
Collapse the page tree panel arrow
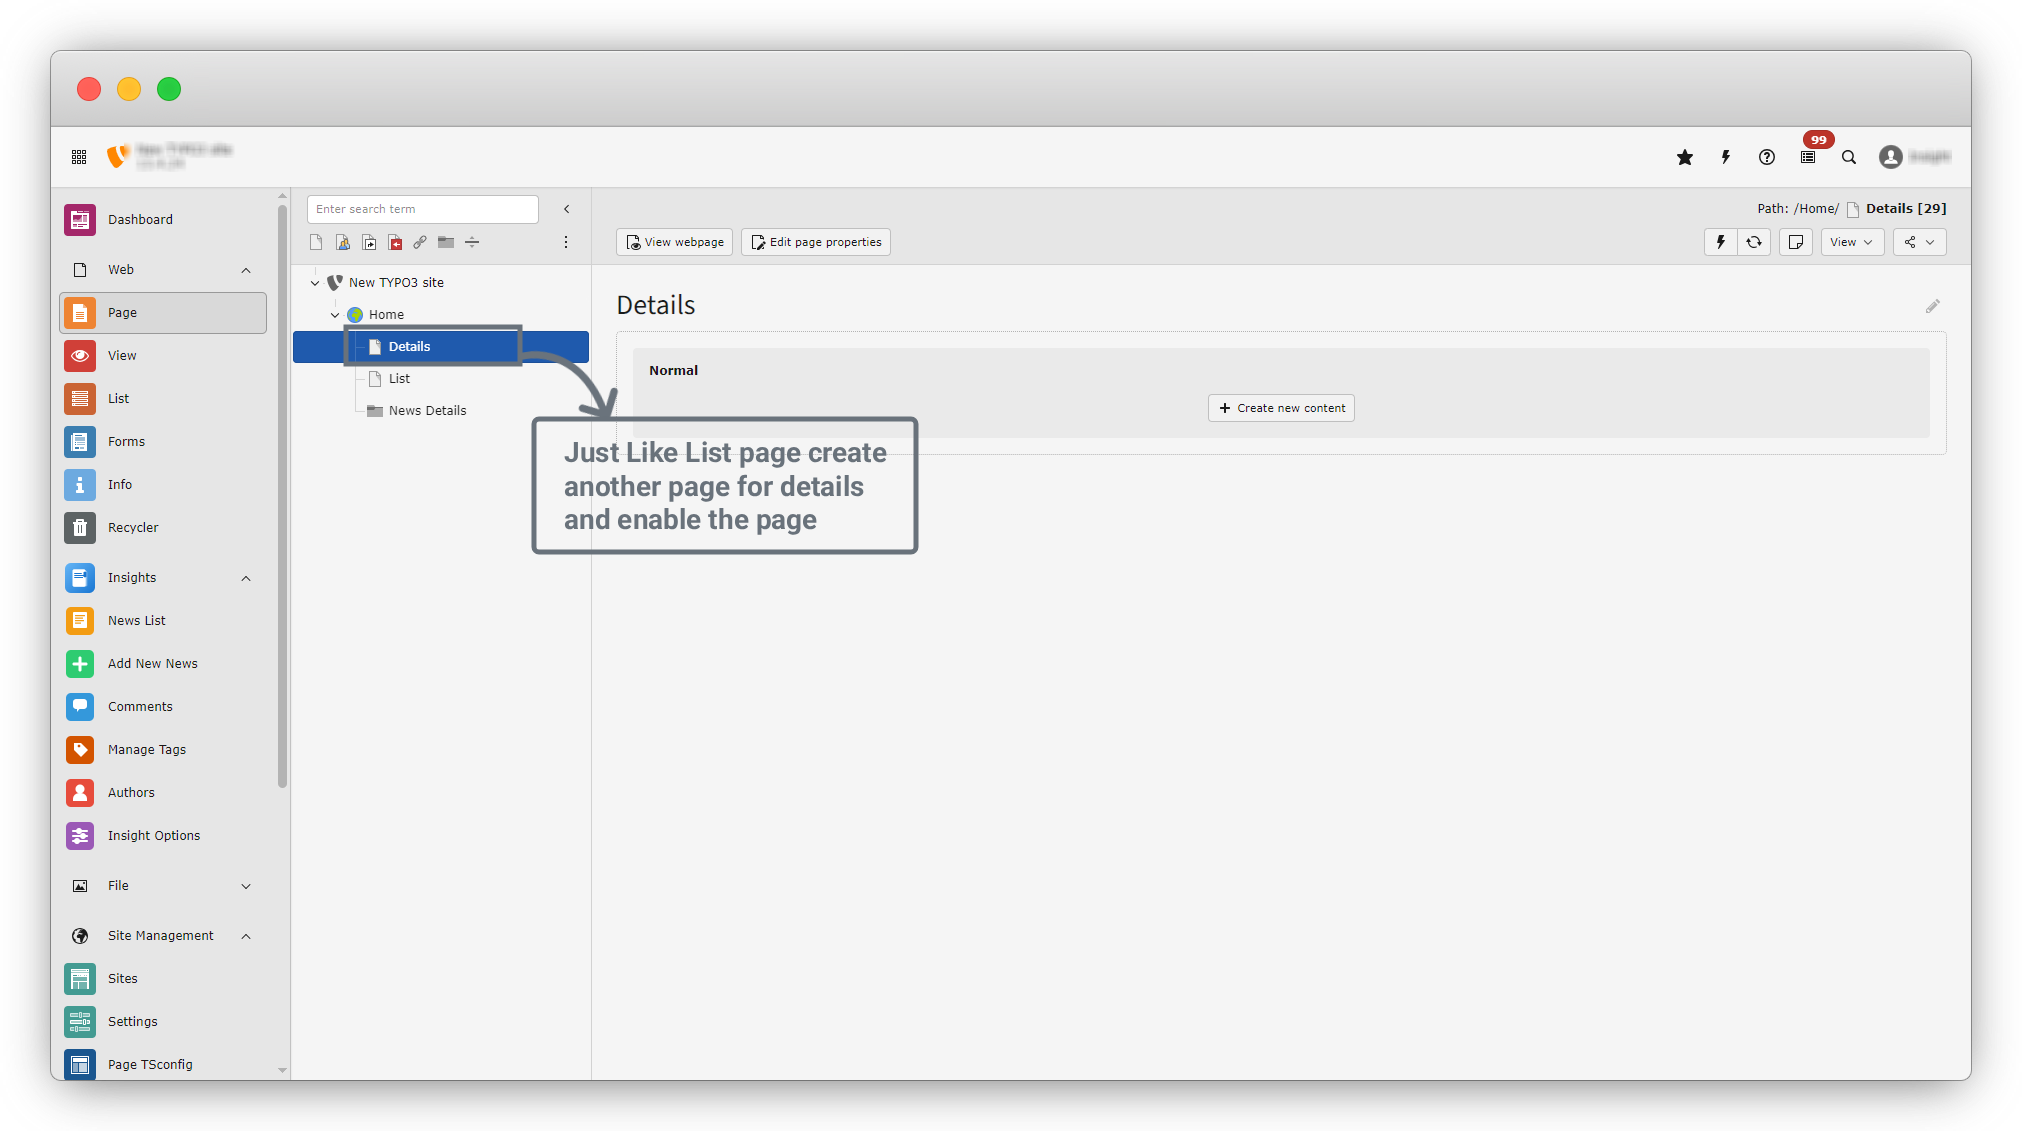point(567,209)
